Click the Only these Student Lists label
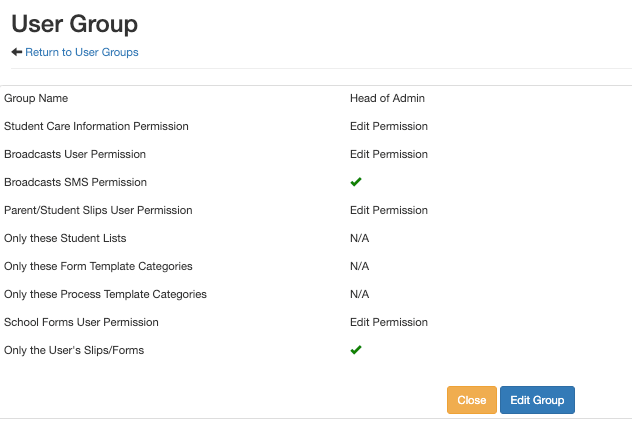The height and width of the screenshot is (434, 632). coord(65,238)
